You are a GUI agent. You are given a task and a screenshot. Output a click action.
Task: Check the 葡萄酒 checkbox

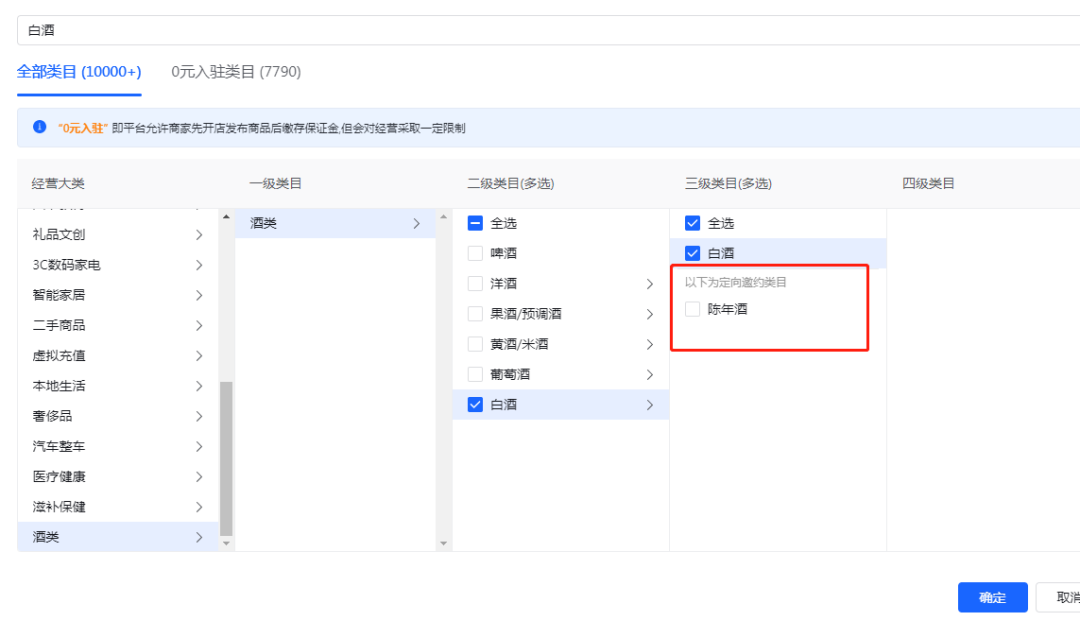[x=475, y=374]
